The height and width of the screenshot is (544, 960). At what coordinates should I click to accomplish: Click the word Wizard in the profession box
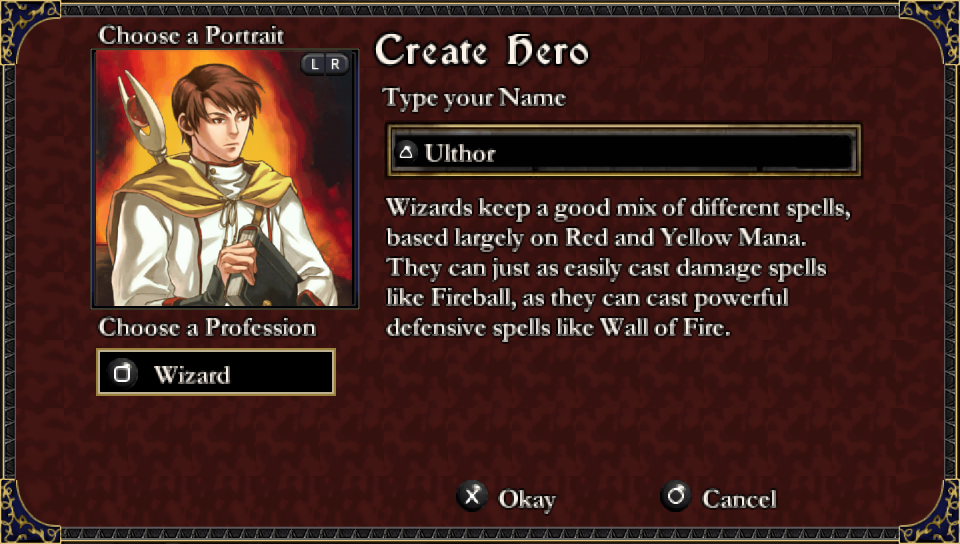[x=192, y=374]
